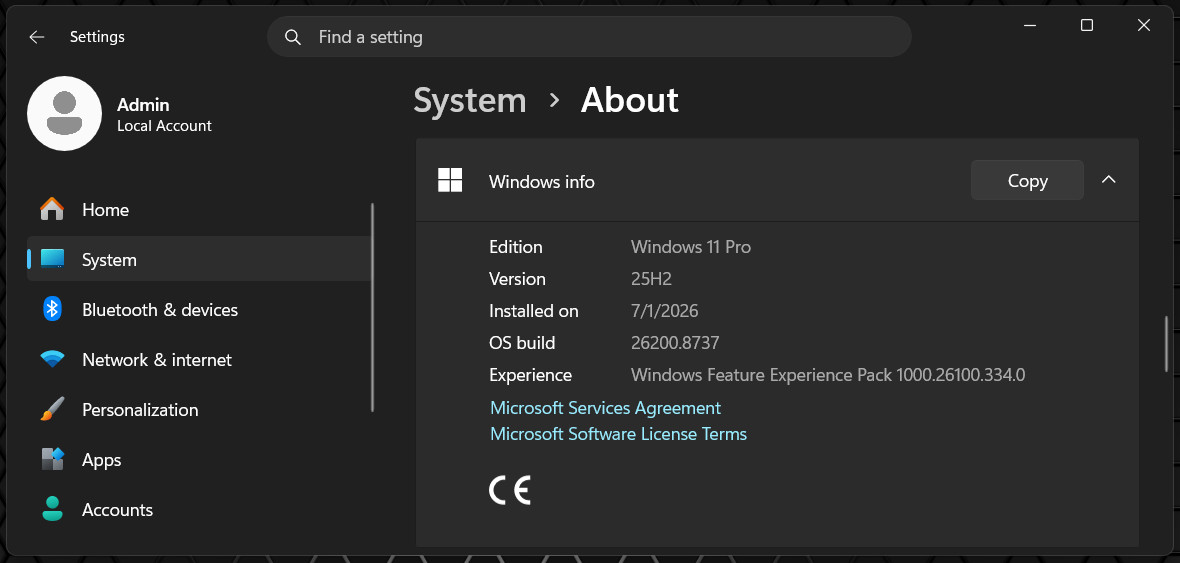This screenshot has width=1180, height=563.
Task: Click the CE certification mark
Action: (510, 490)
